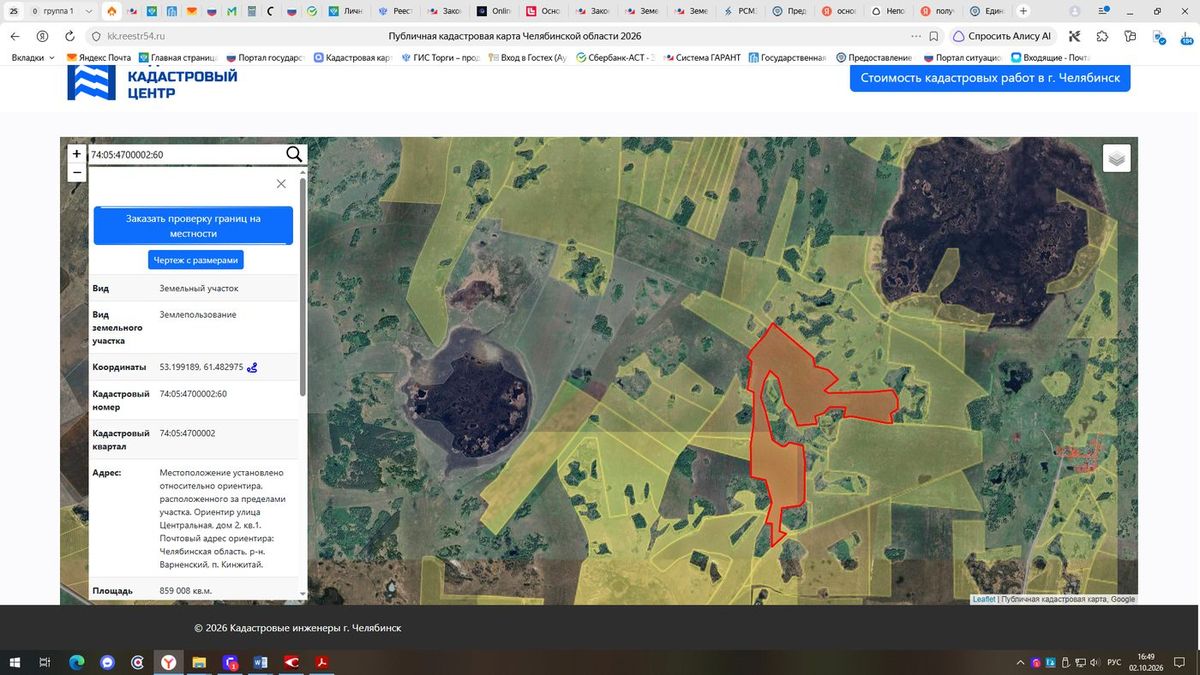The image size is (1200, 675).
Task: Open the map layers switcher
Action: [1117, 158]
